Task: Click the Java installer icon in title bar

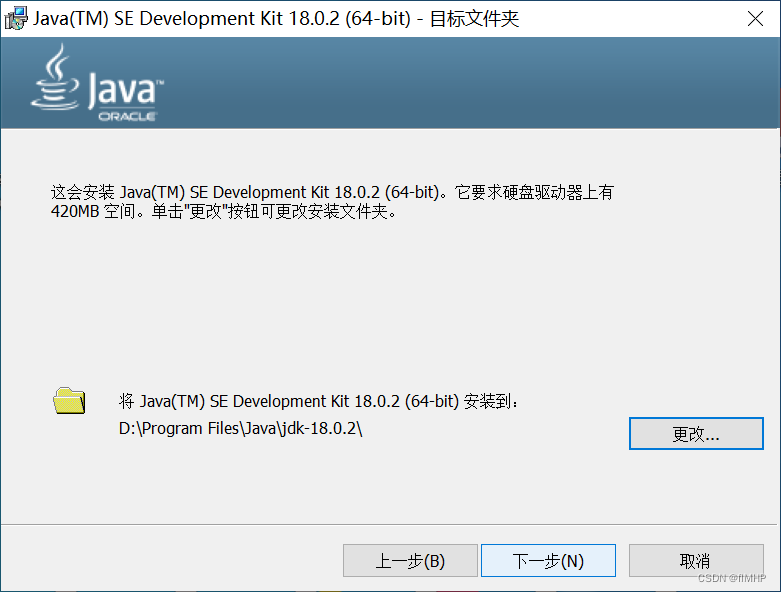Action: coord(16,18)
